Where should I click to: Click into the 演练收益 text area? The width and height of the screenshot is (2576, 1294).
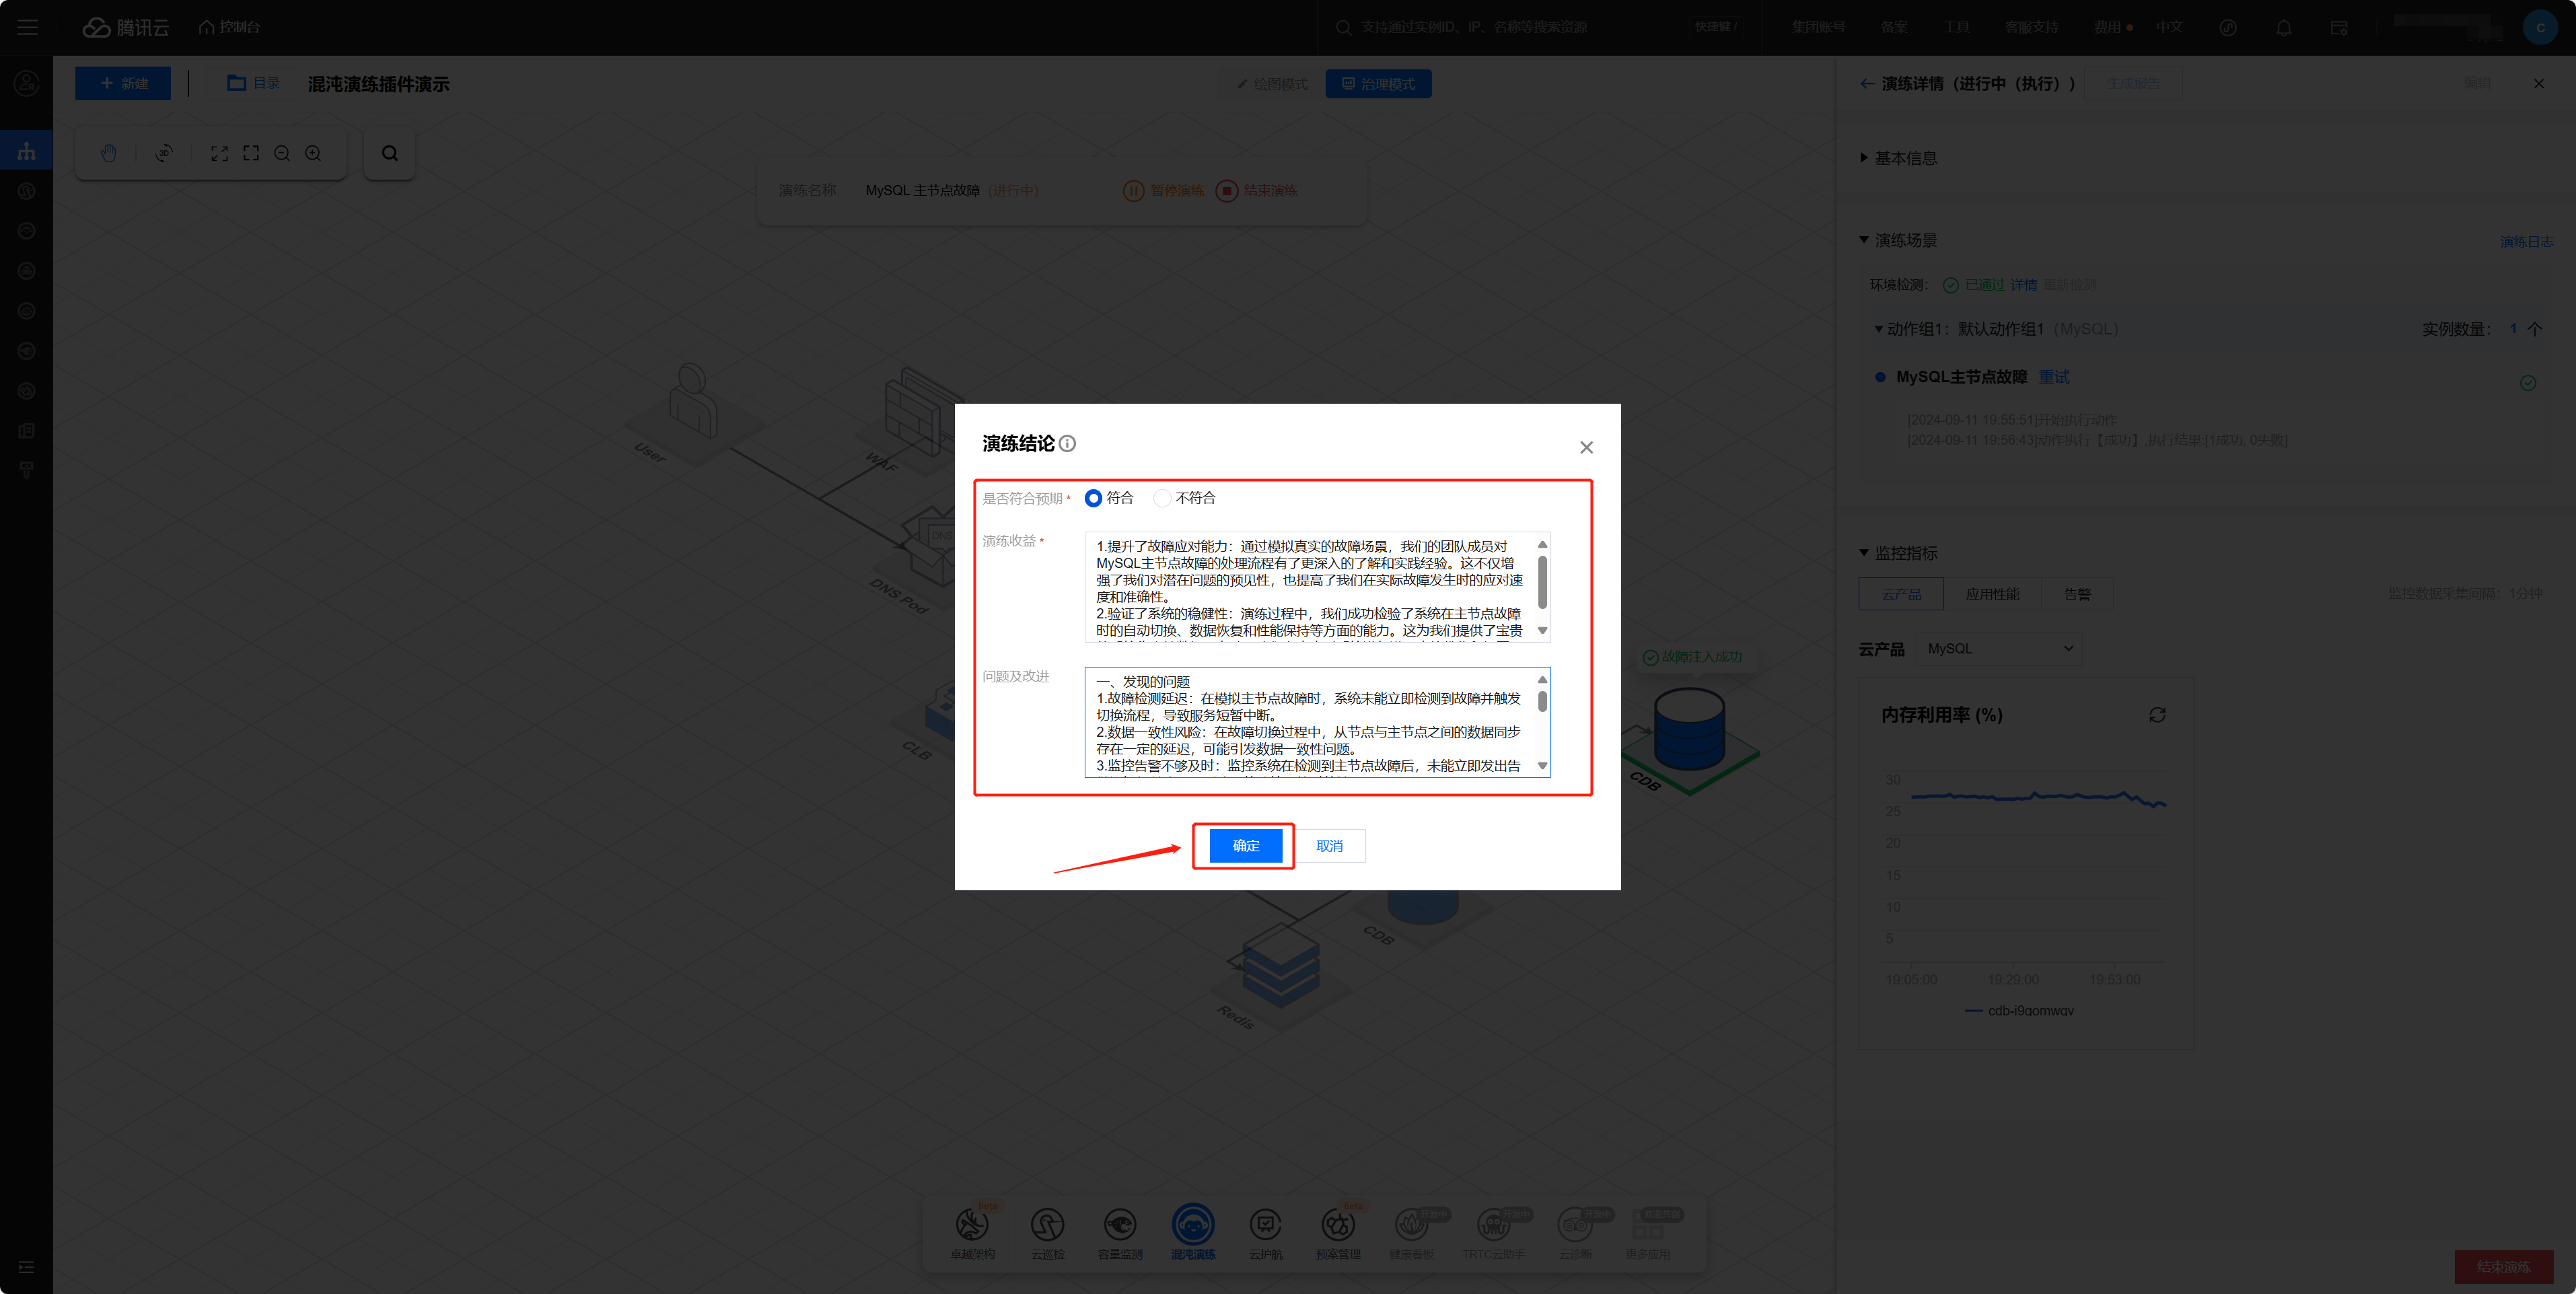pos(1317,587)
